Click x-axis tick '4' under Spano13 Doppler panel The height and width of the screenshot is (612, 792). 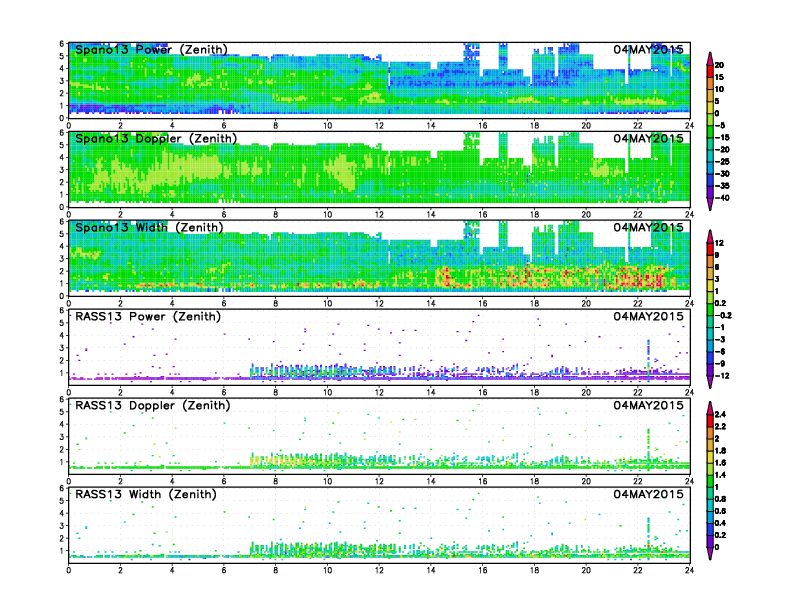tap(172, 215)
